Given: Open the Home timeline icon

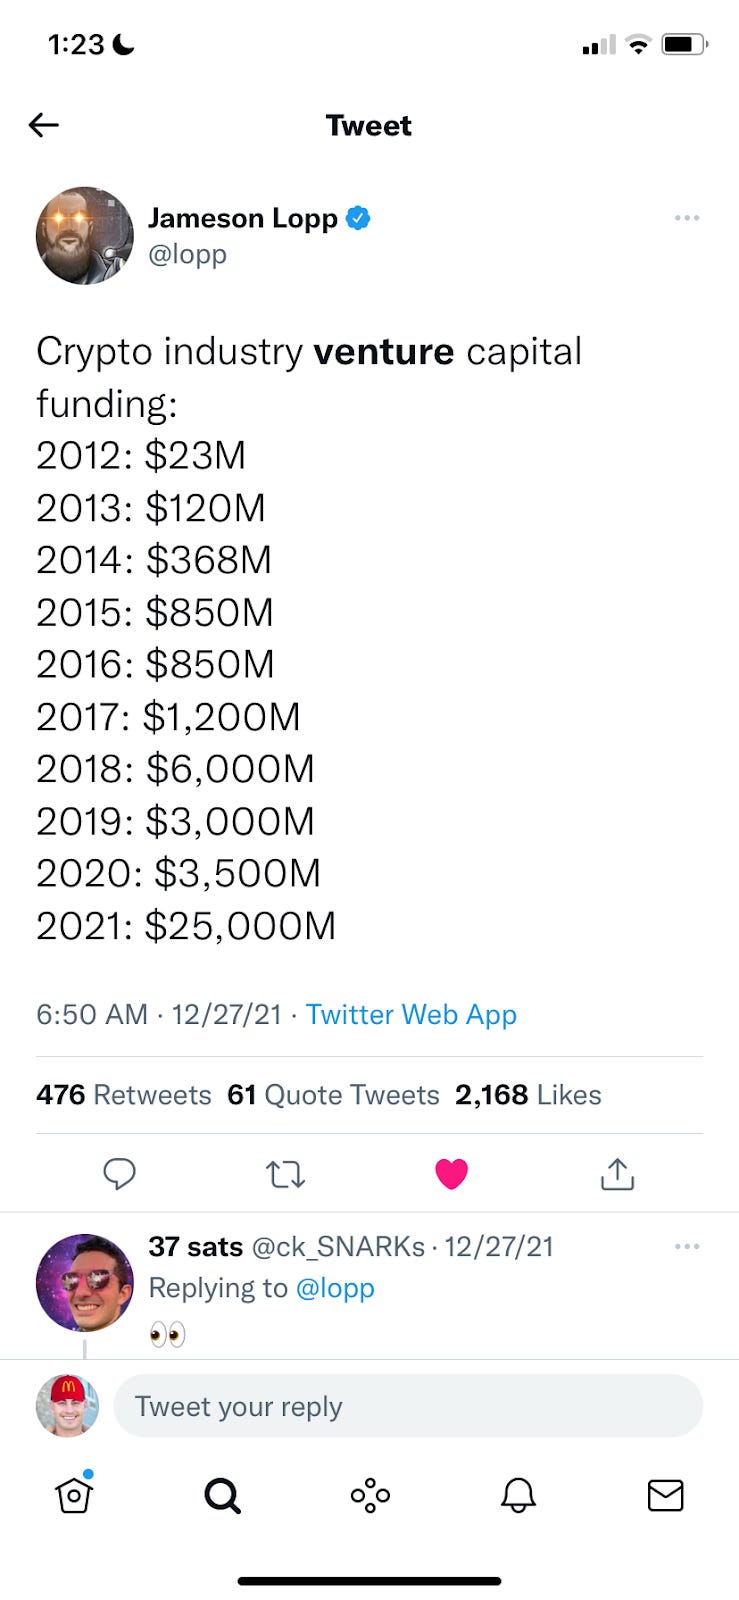Looking at the screenshot, I should pyautogui.click(x=74, y=1496).
